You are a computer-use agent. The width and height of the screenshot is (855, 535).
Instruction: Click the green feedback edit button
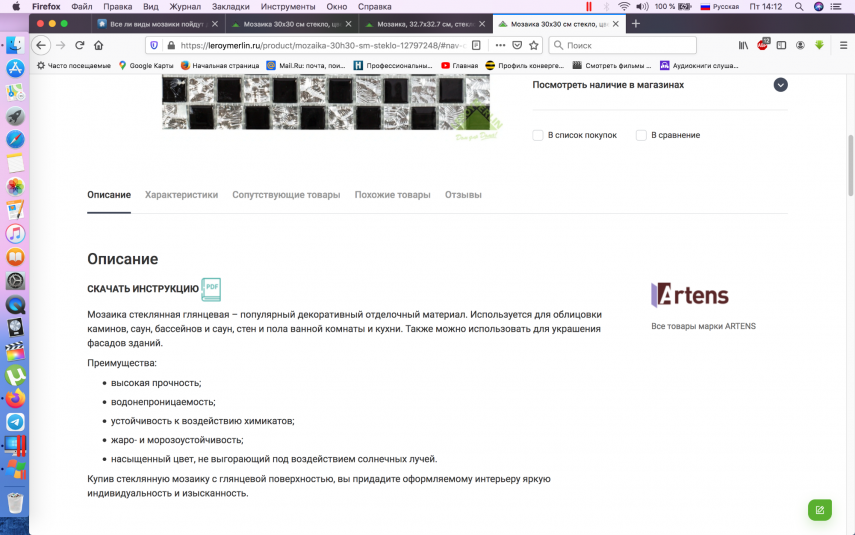click(820, 510)
